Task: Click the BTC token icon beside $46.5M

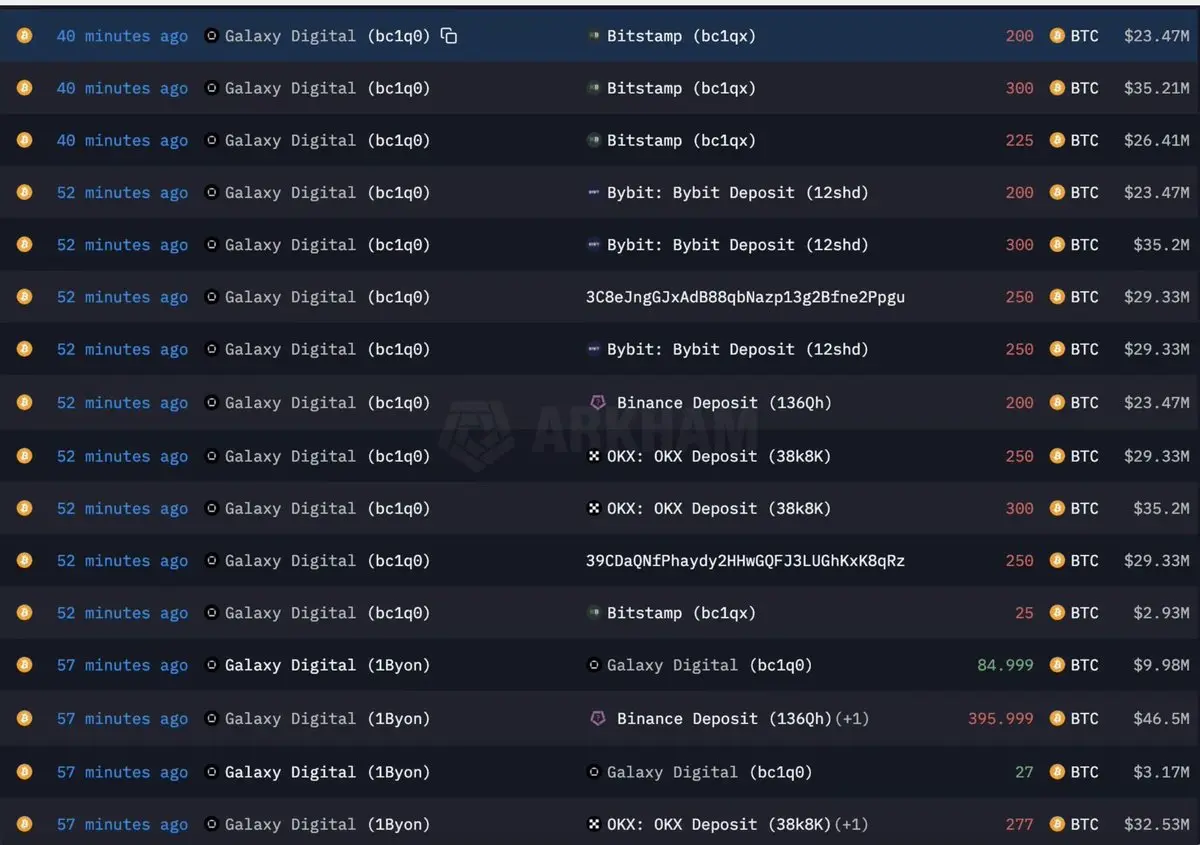Action: (x=1057, y=718)
